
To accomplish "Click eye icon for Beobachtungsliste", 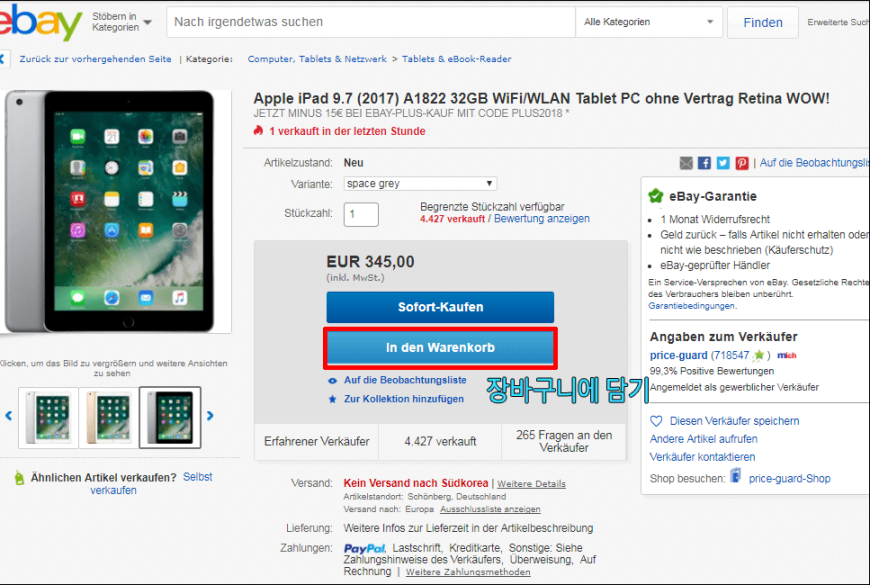I will tap(332, 381).
